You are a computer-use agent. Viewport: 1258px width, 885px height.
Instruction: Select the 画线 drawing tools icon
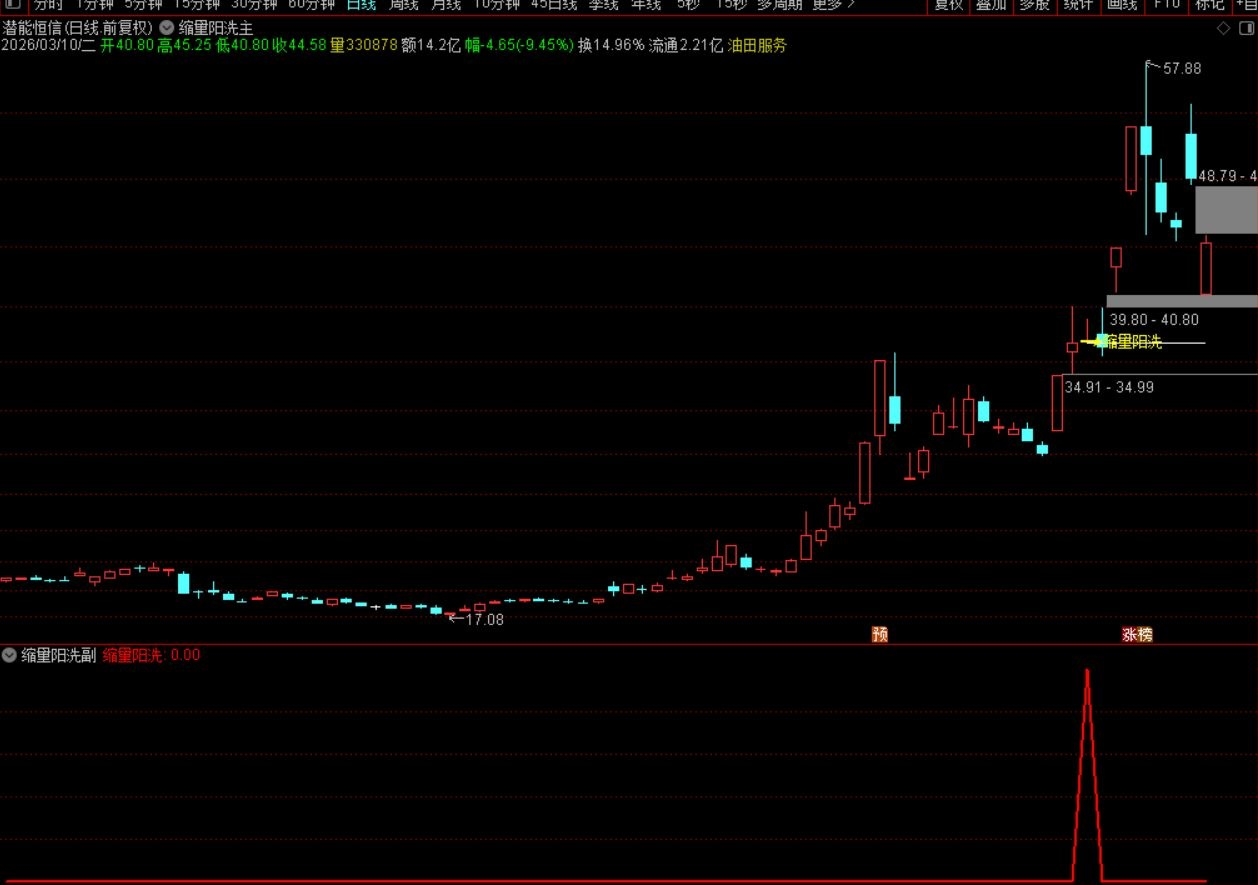click(x=1122, y=5)
